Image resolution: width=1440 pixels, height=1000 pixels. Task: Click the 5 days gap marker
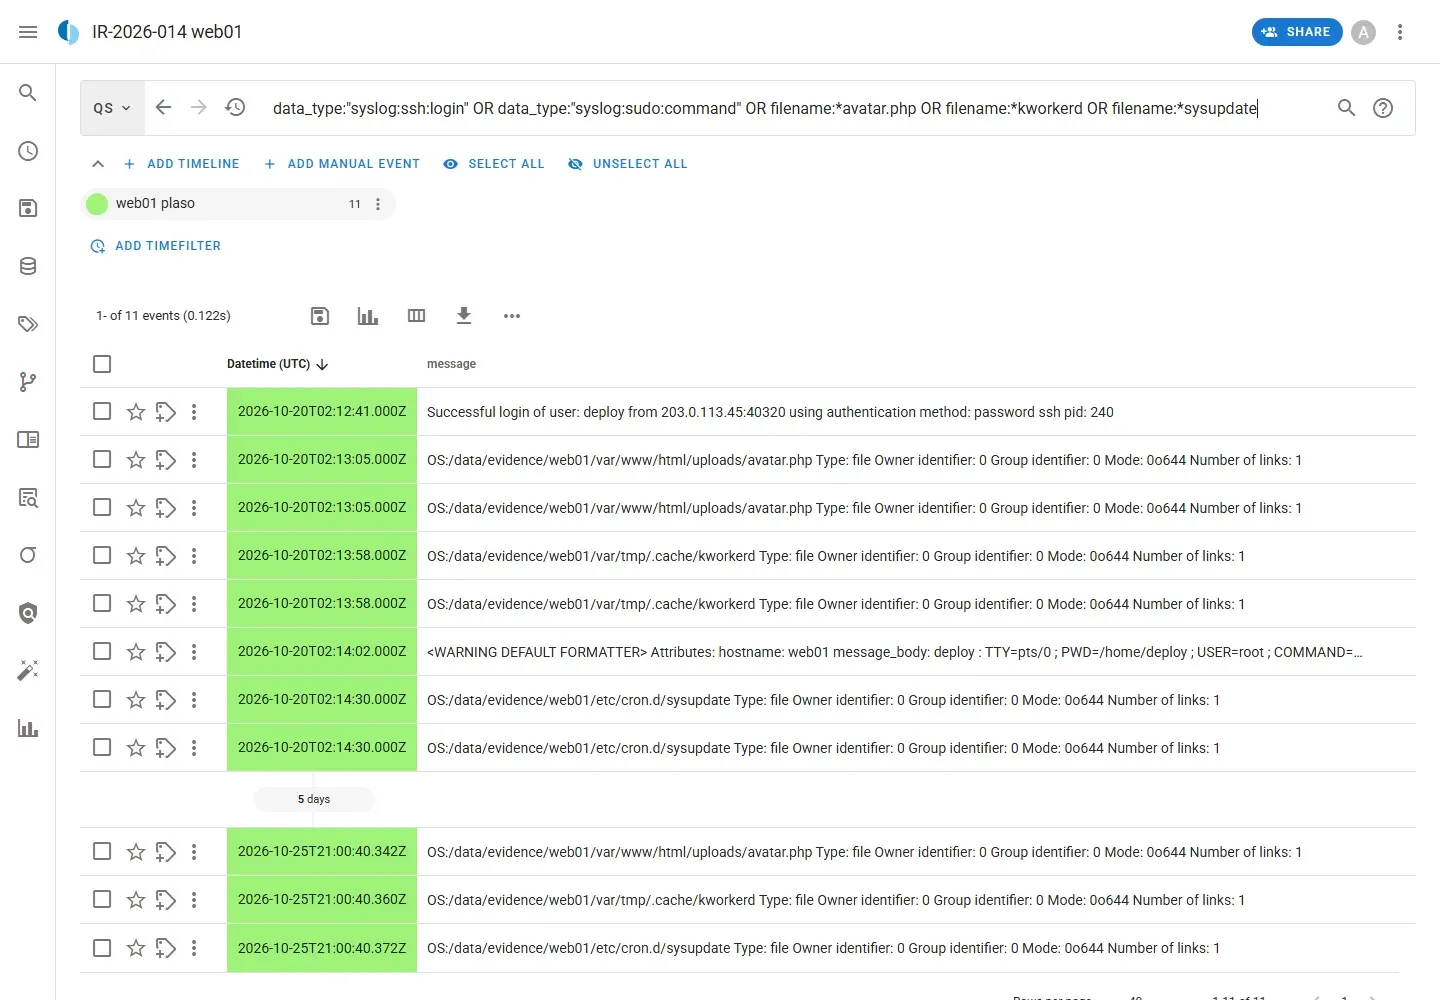(314, 799)
